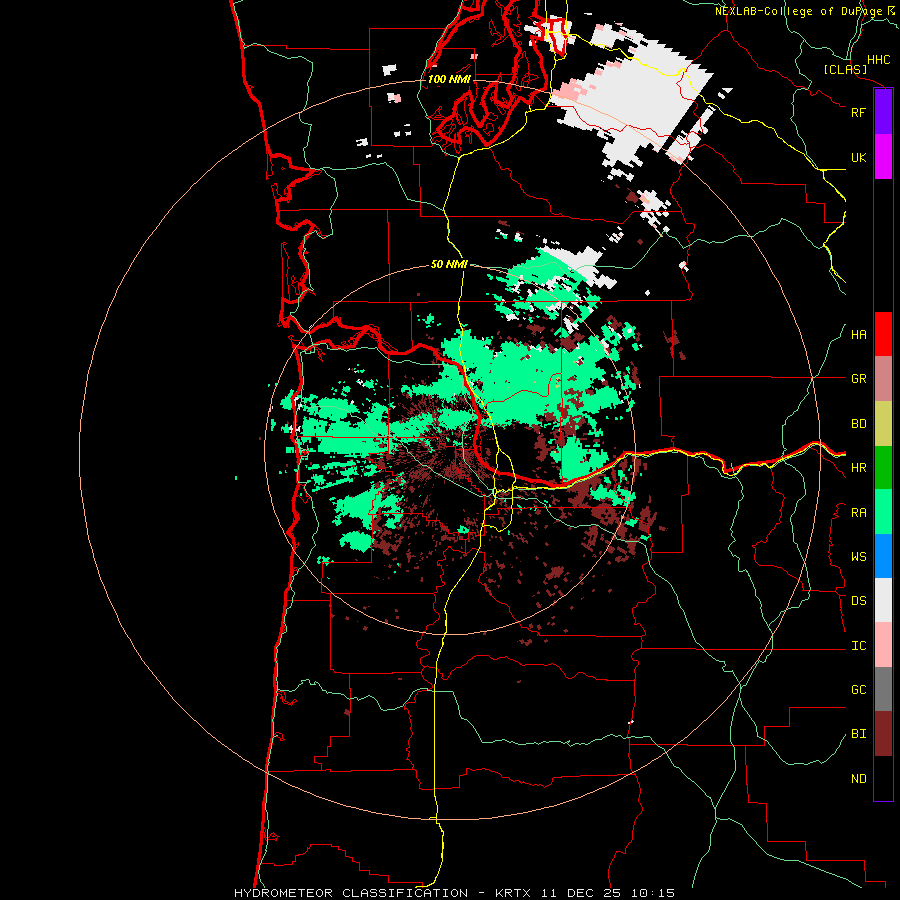Click the "HHC" product label
The height and width of the screenshot is (900, 900).
point(878,60)
